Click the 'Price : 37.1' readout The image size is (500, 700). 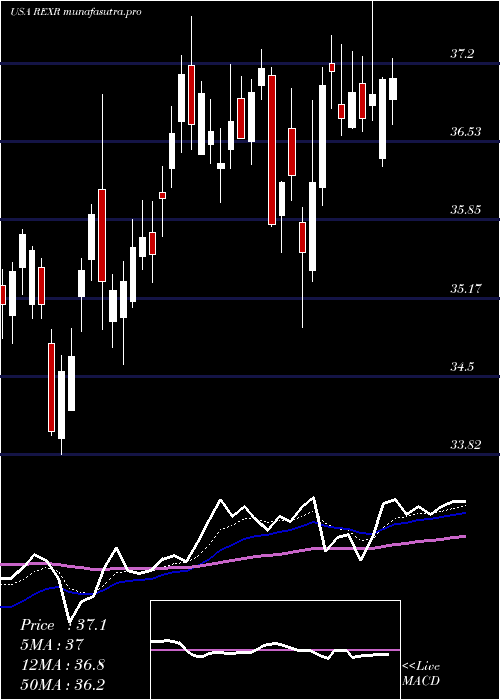[x=63, y=625]
